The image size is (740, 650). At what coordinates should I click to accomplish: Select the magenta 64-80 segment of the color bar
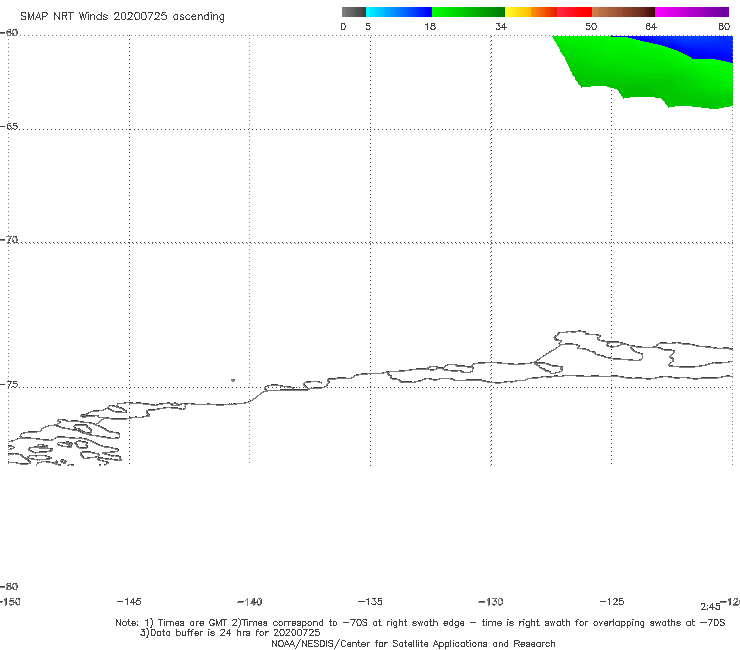pos(692,12)
